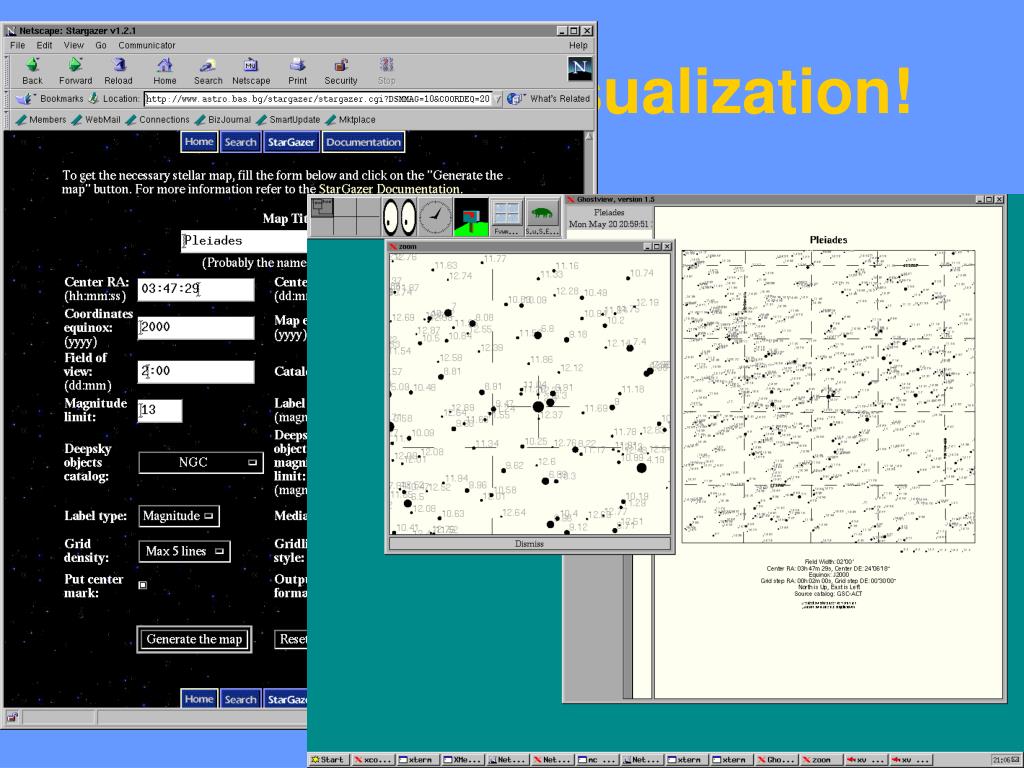Click the Center RA input field
The width and height of the screenshot is (1024, 768).
pos(196,289)
